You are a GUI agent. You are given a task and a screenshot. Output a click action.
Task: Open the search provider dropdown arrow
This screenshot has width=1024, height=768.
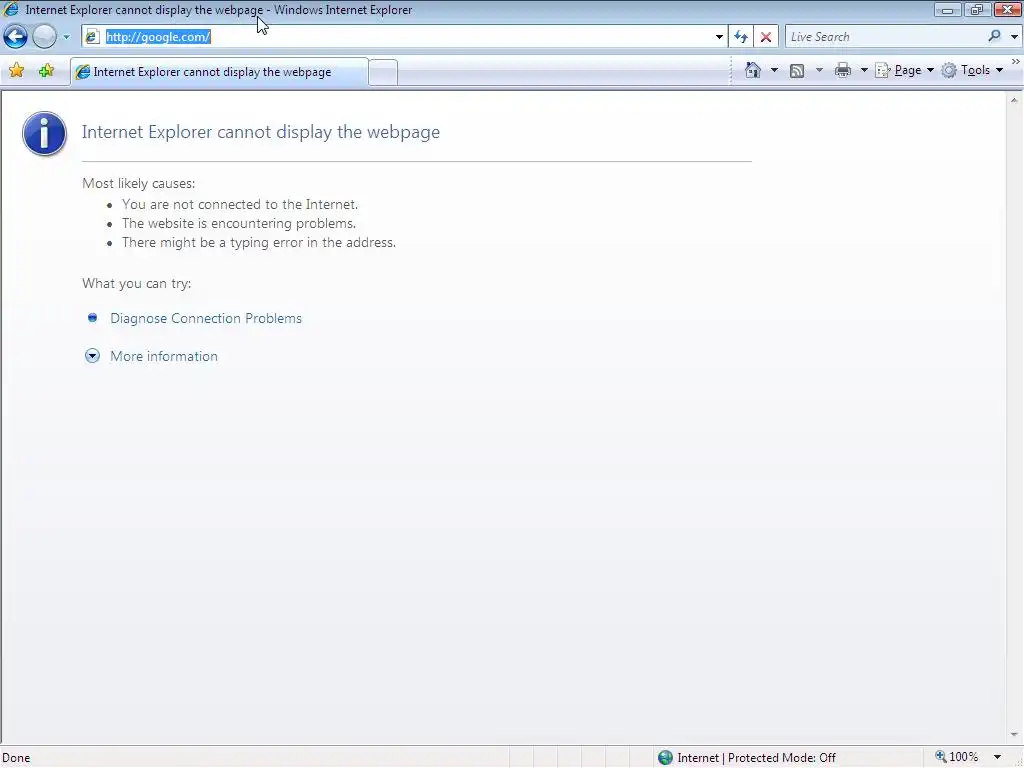click(x=1014, y=37)
